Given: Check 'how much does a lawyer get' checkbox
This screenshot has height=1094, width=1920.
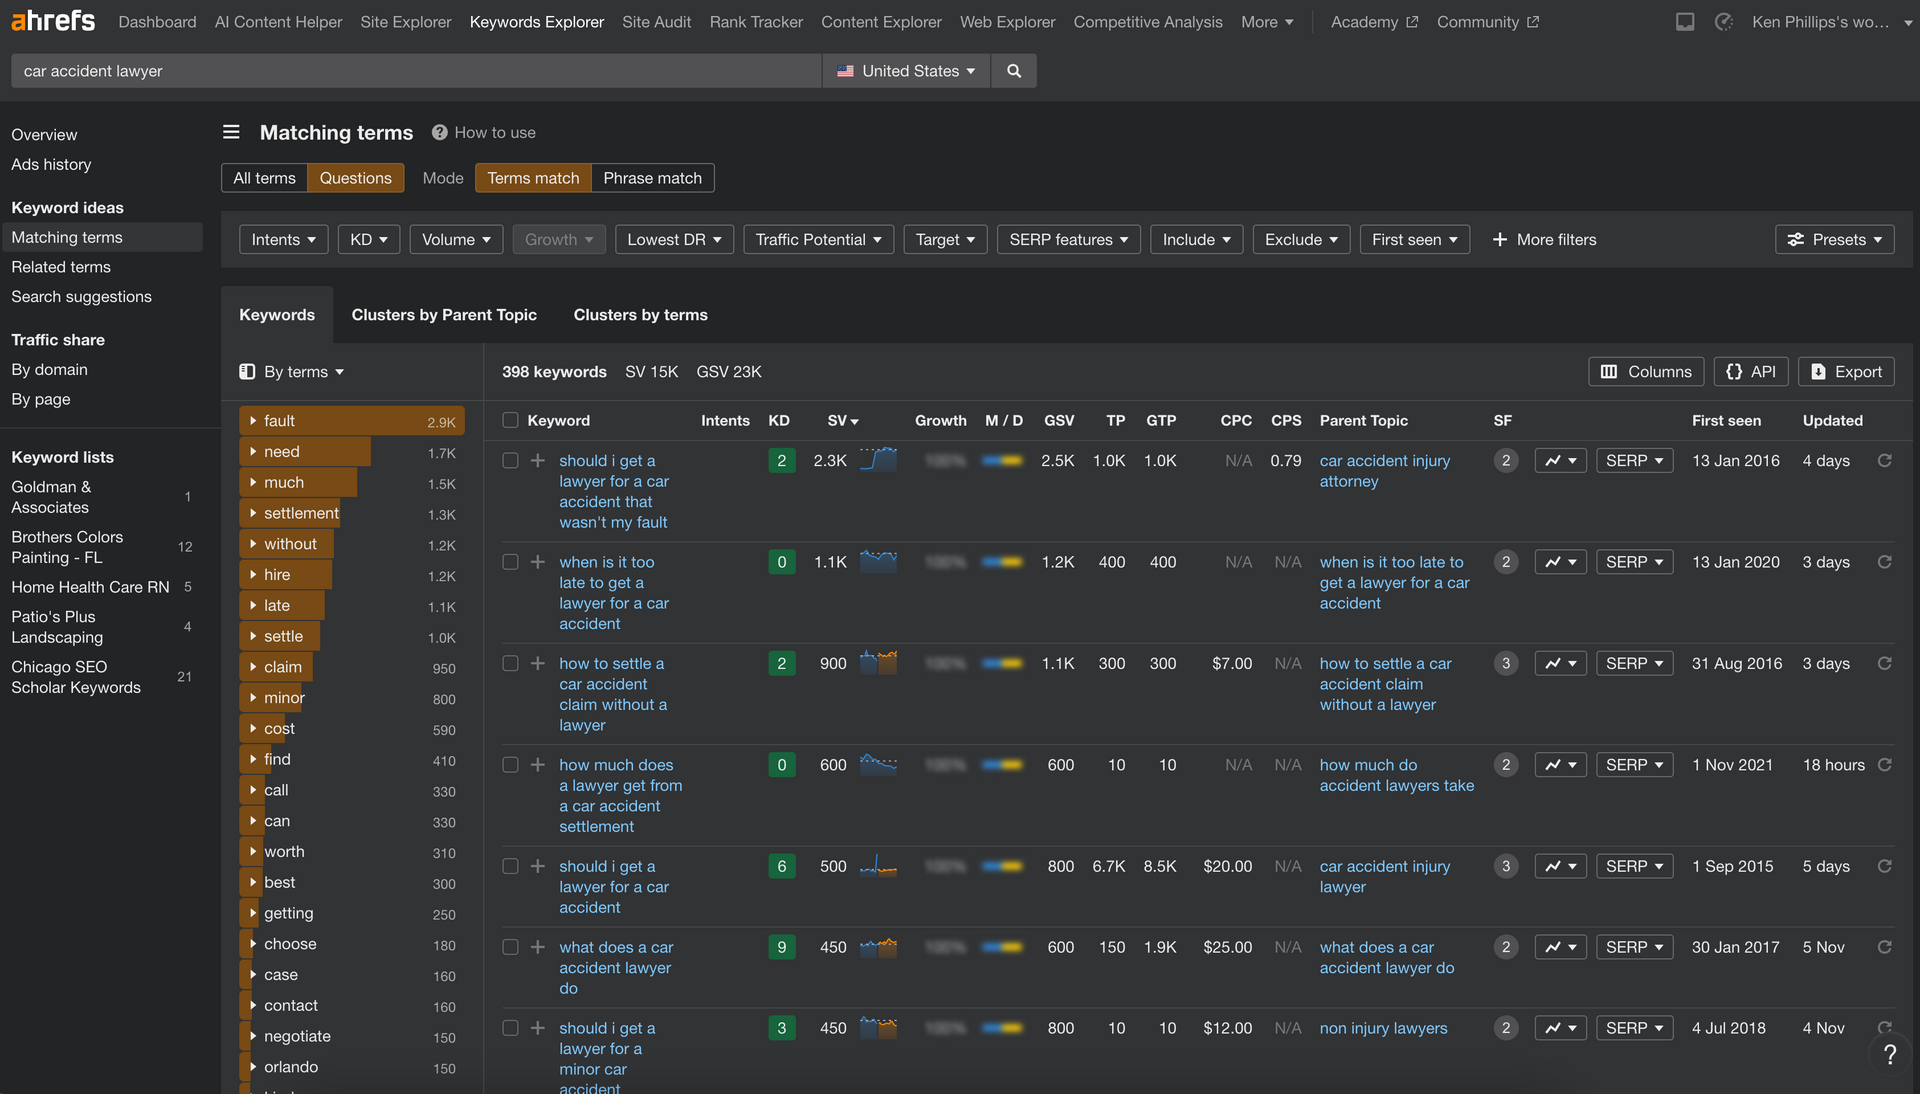Looking at the screenshot, I should pyautogui.click(x=510, y=765).
